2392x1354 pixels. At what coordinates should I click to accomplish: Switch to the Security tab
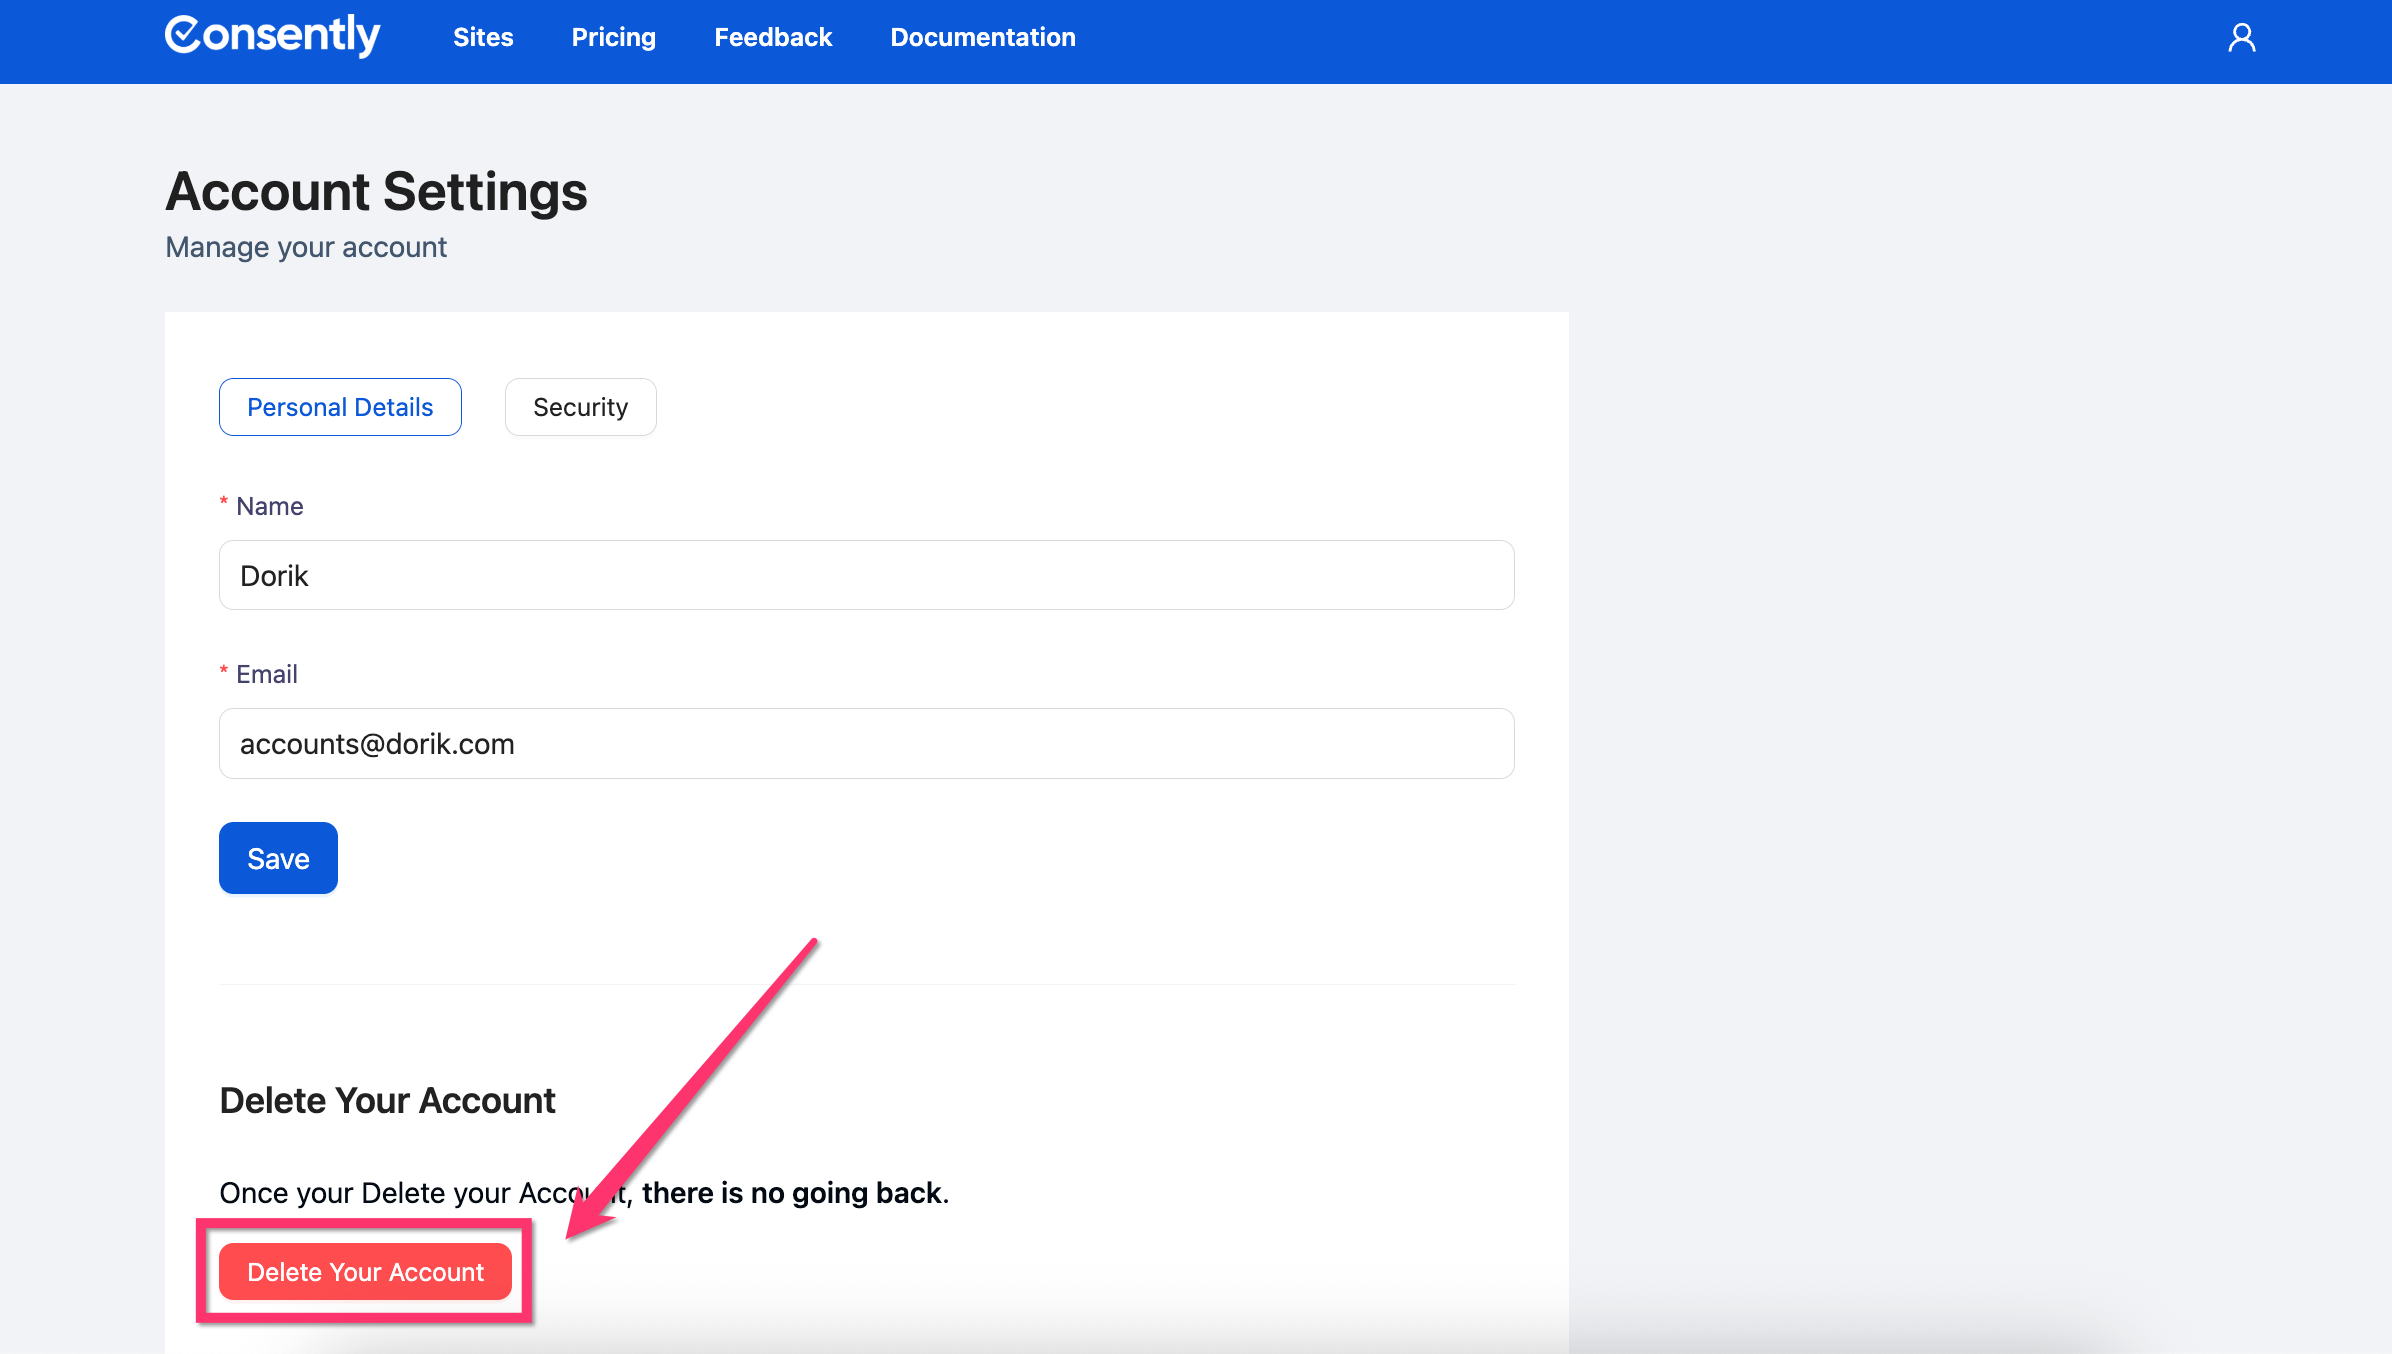click(580, 407)
